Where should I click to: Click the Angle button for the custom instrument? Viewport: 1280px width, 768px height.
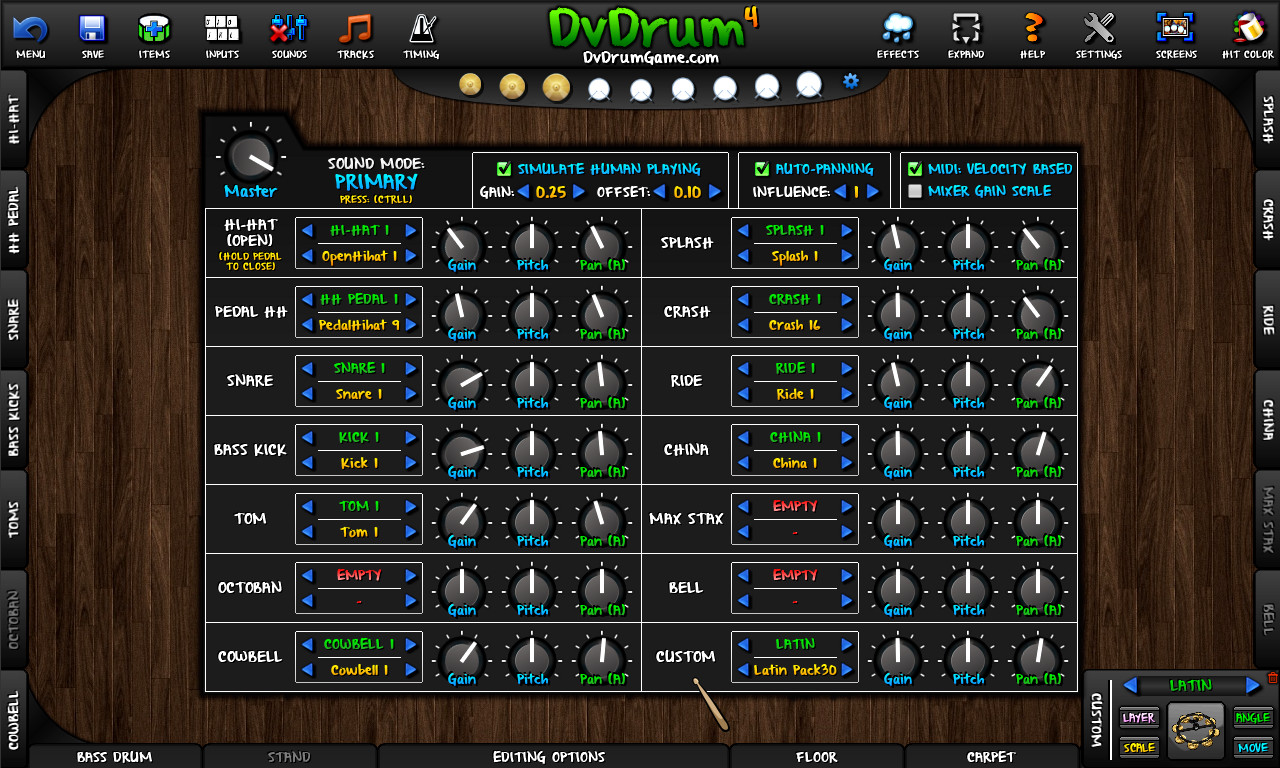pyautogui.click(x=1252, y=718)
